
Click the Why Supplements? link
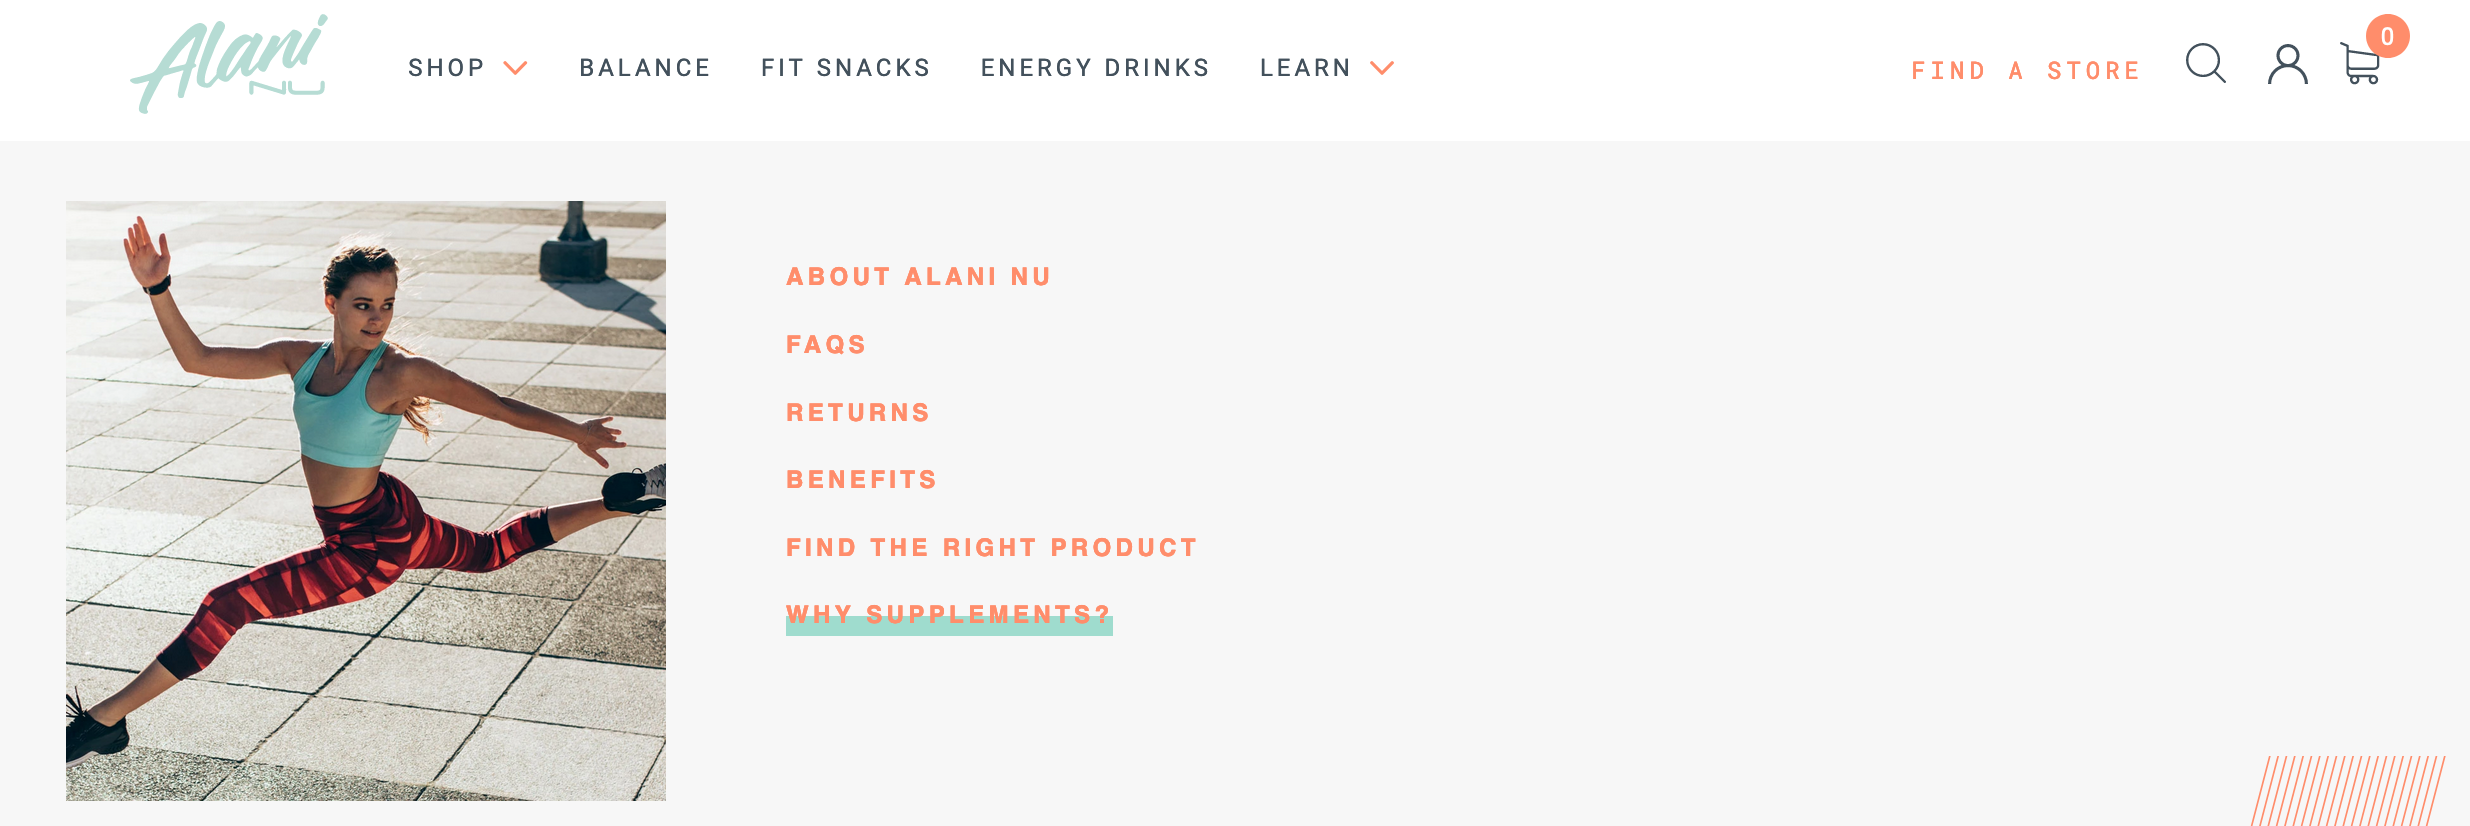tap(948, 615)
